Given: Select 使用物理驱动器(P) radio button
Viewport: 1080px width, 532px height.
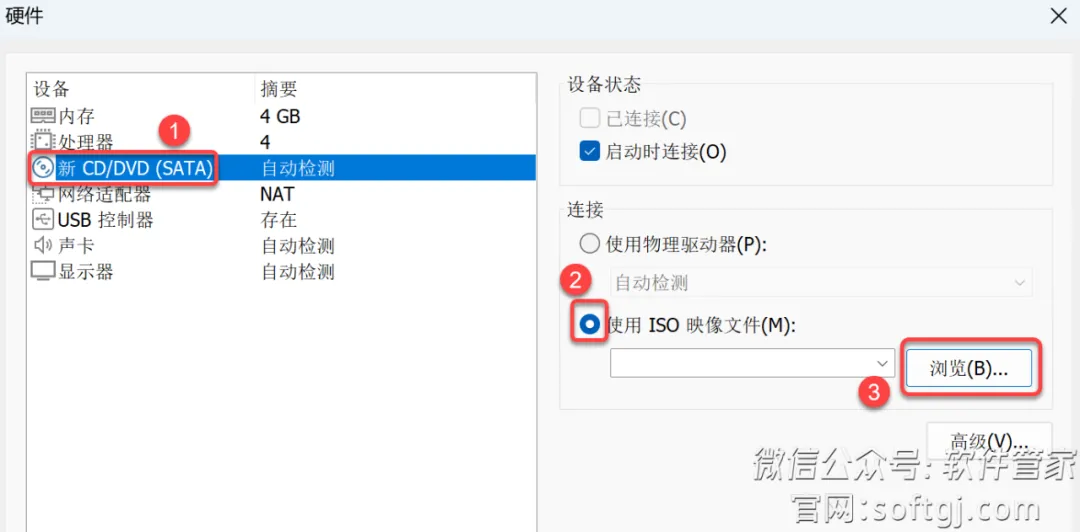Looking at the screenshot, I should click(x=590, y=244).
